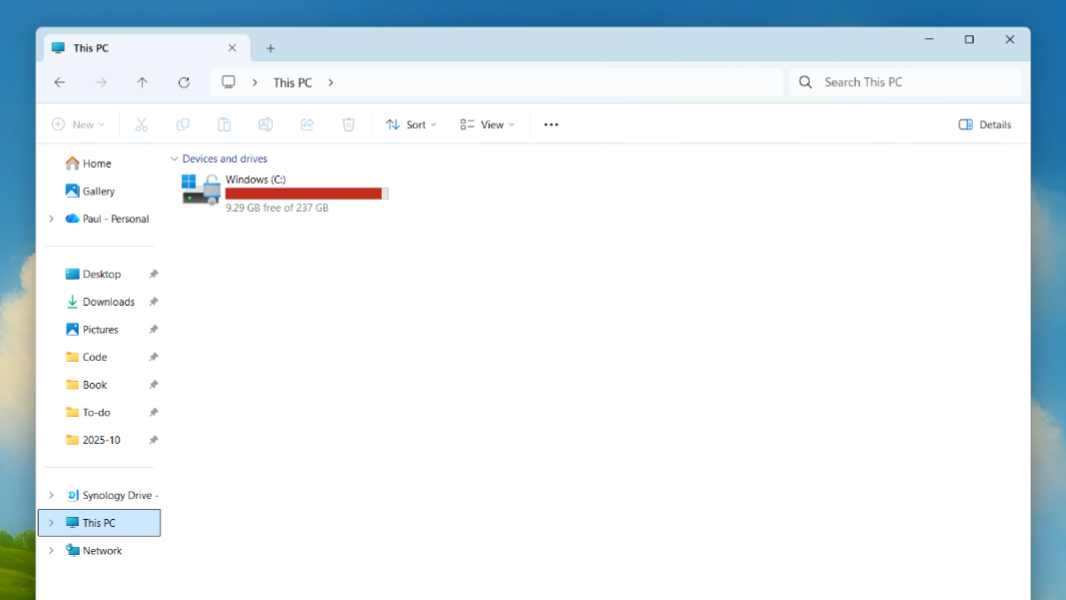Click the Share icon in toolbar
Image resolution: width=1066 pixels, height=600 pixels.
(x=307, y=125)
